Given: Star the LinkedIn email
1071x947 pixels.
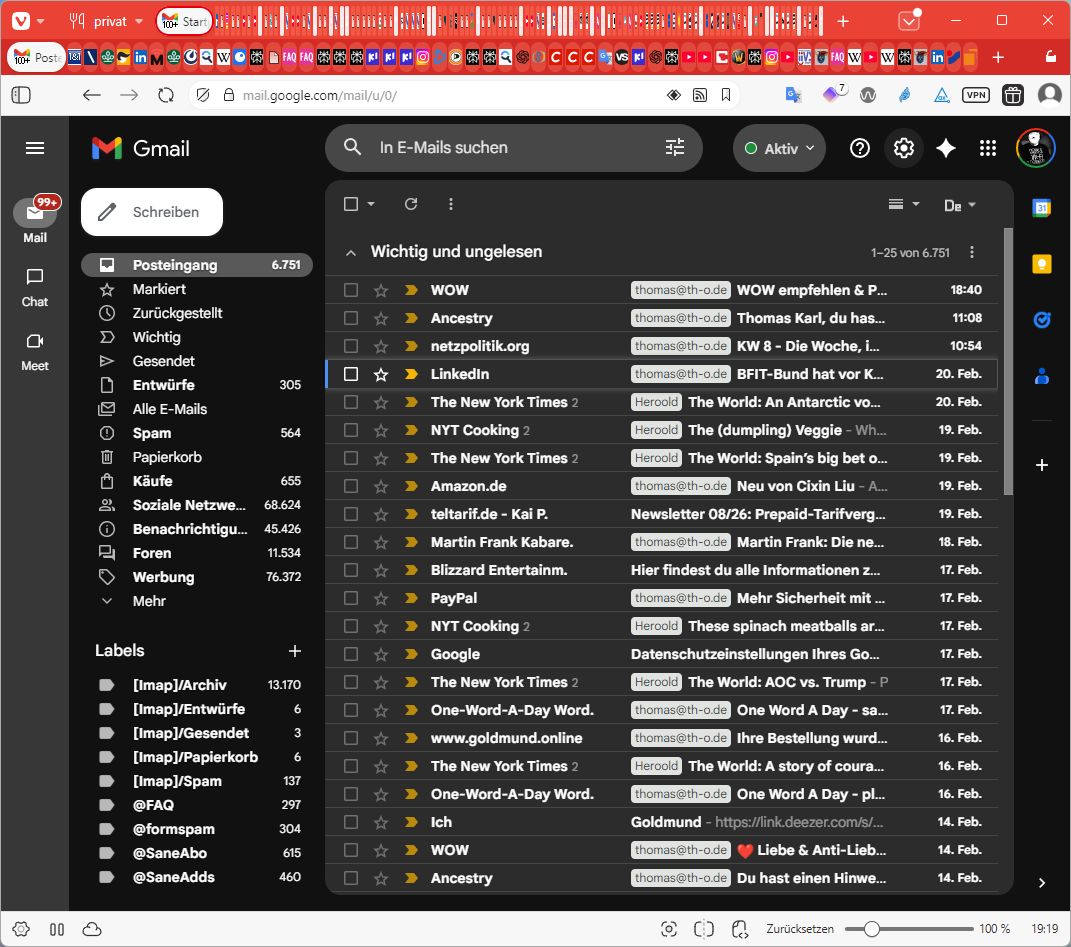Looking at the screenshot, I should coord(380,374).
